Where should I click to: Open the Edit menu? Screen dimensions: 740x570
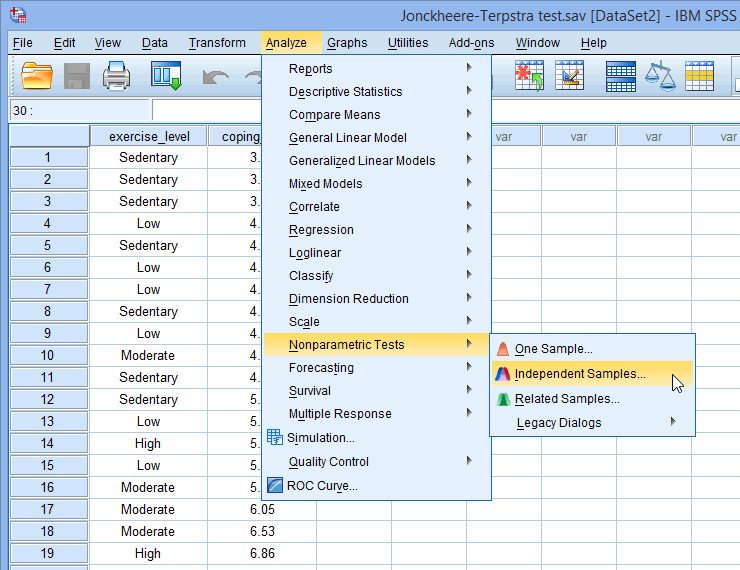(x=64, y=43)
